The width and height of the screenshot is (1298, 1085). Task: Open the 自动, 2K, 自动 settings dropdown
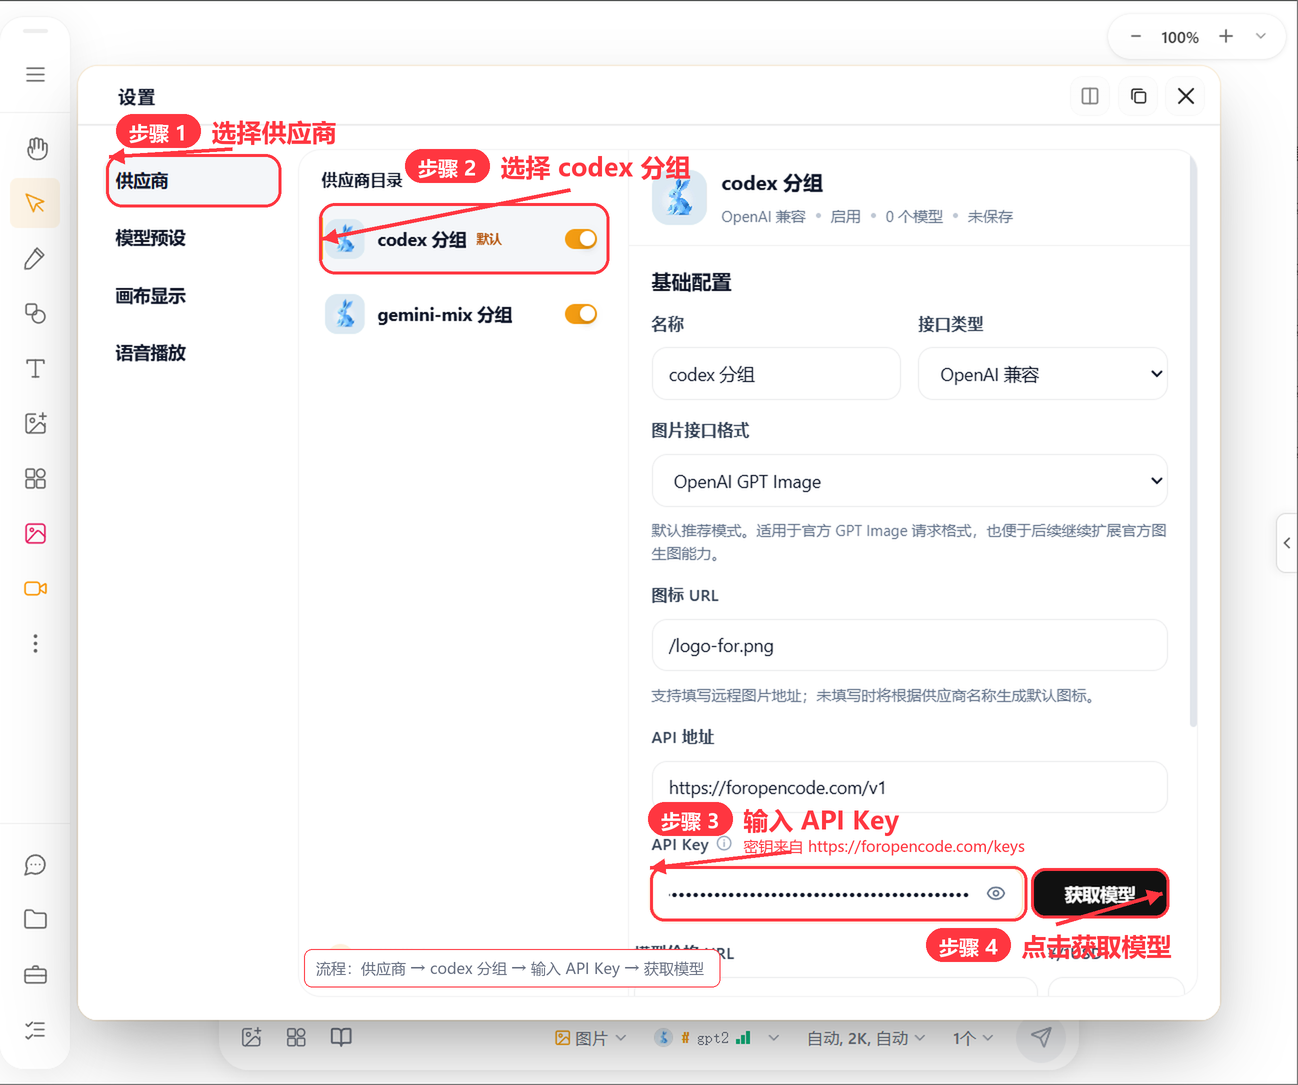point(866,1038)
